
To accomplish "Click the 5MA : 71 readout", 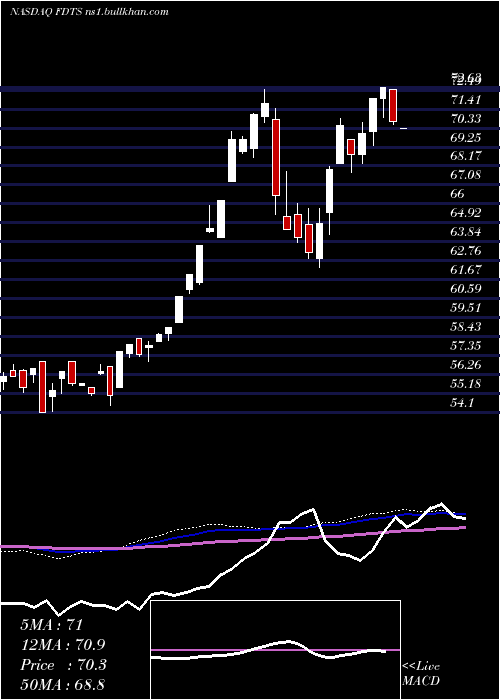I will point(52,625).
